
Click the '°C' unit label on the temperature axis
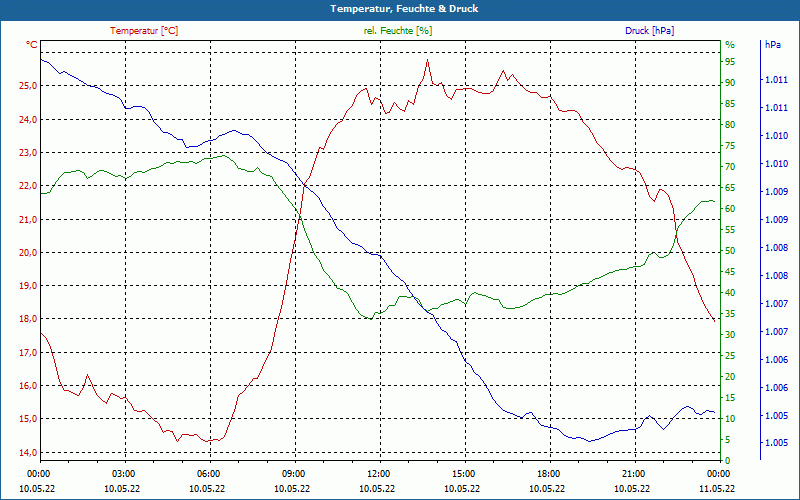[31, 45]
